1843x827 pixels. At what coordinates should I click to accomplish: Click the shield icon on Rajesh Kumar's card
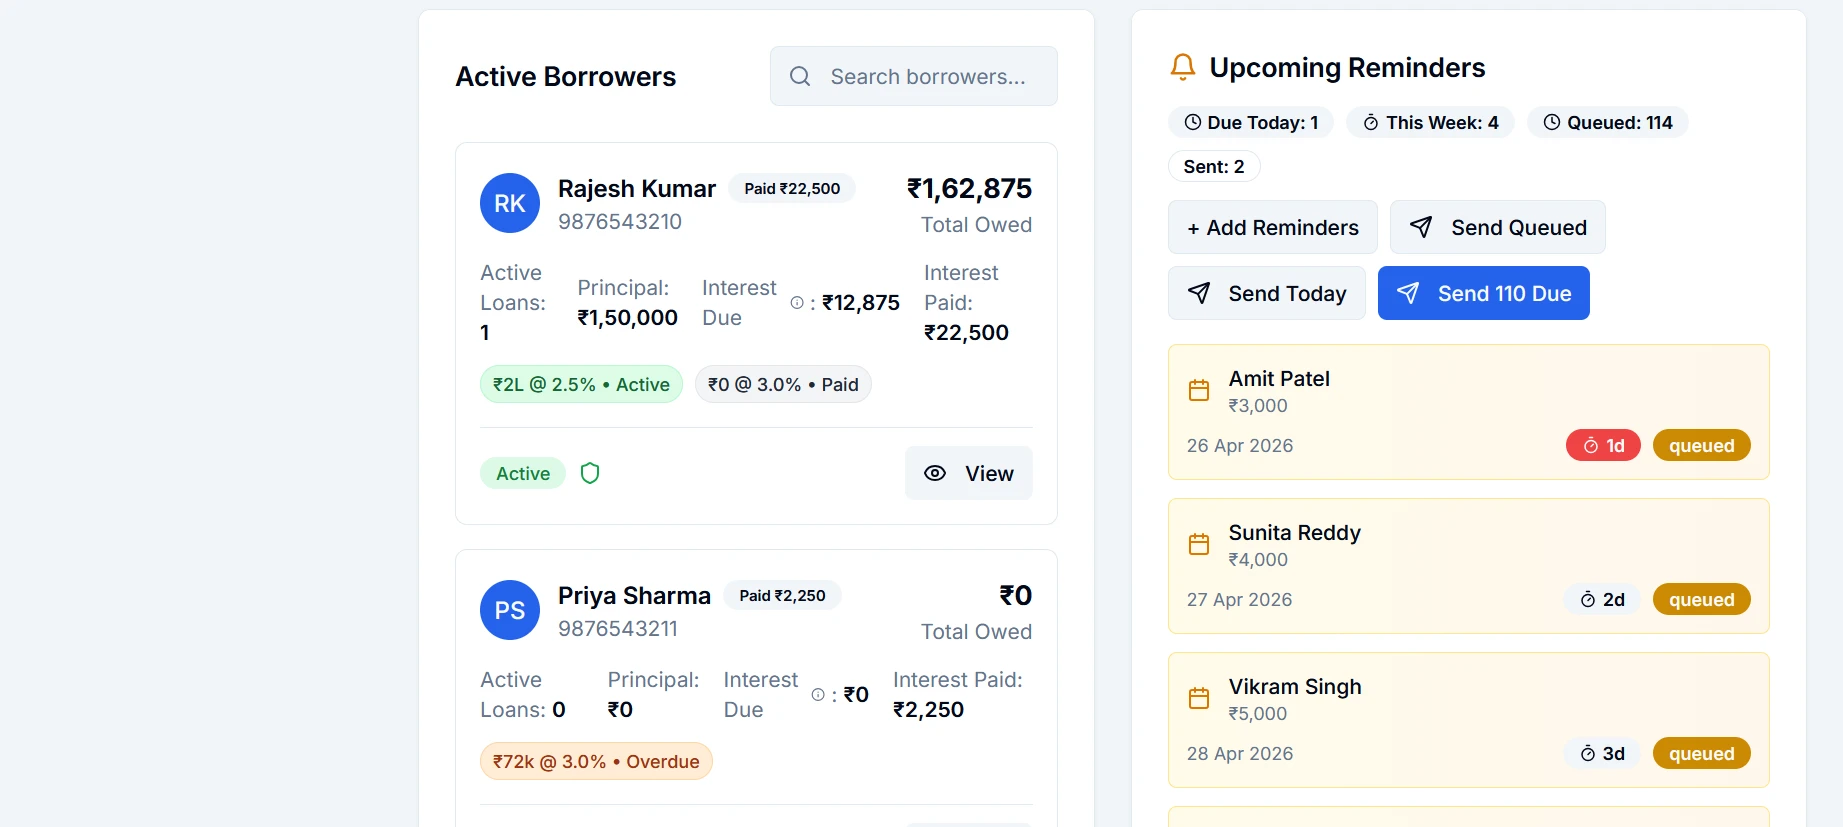590,473
